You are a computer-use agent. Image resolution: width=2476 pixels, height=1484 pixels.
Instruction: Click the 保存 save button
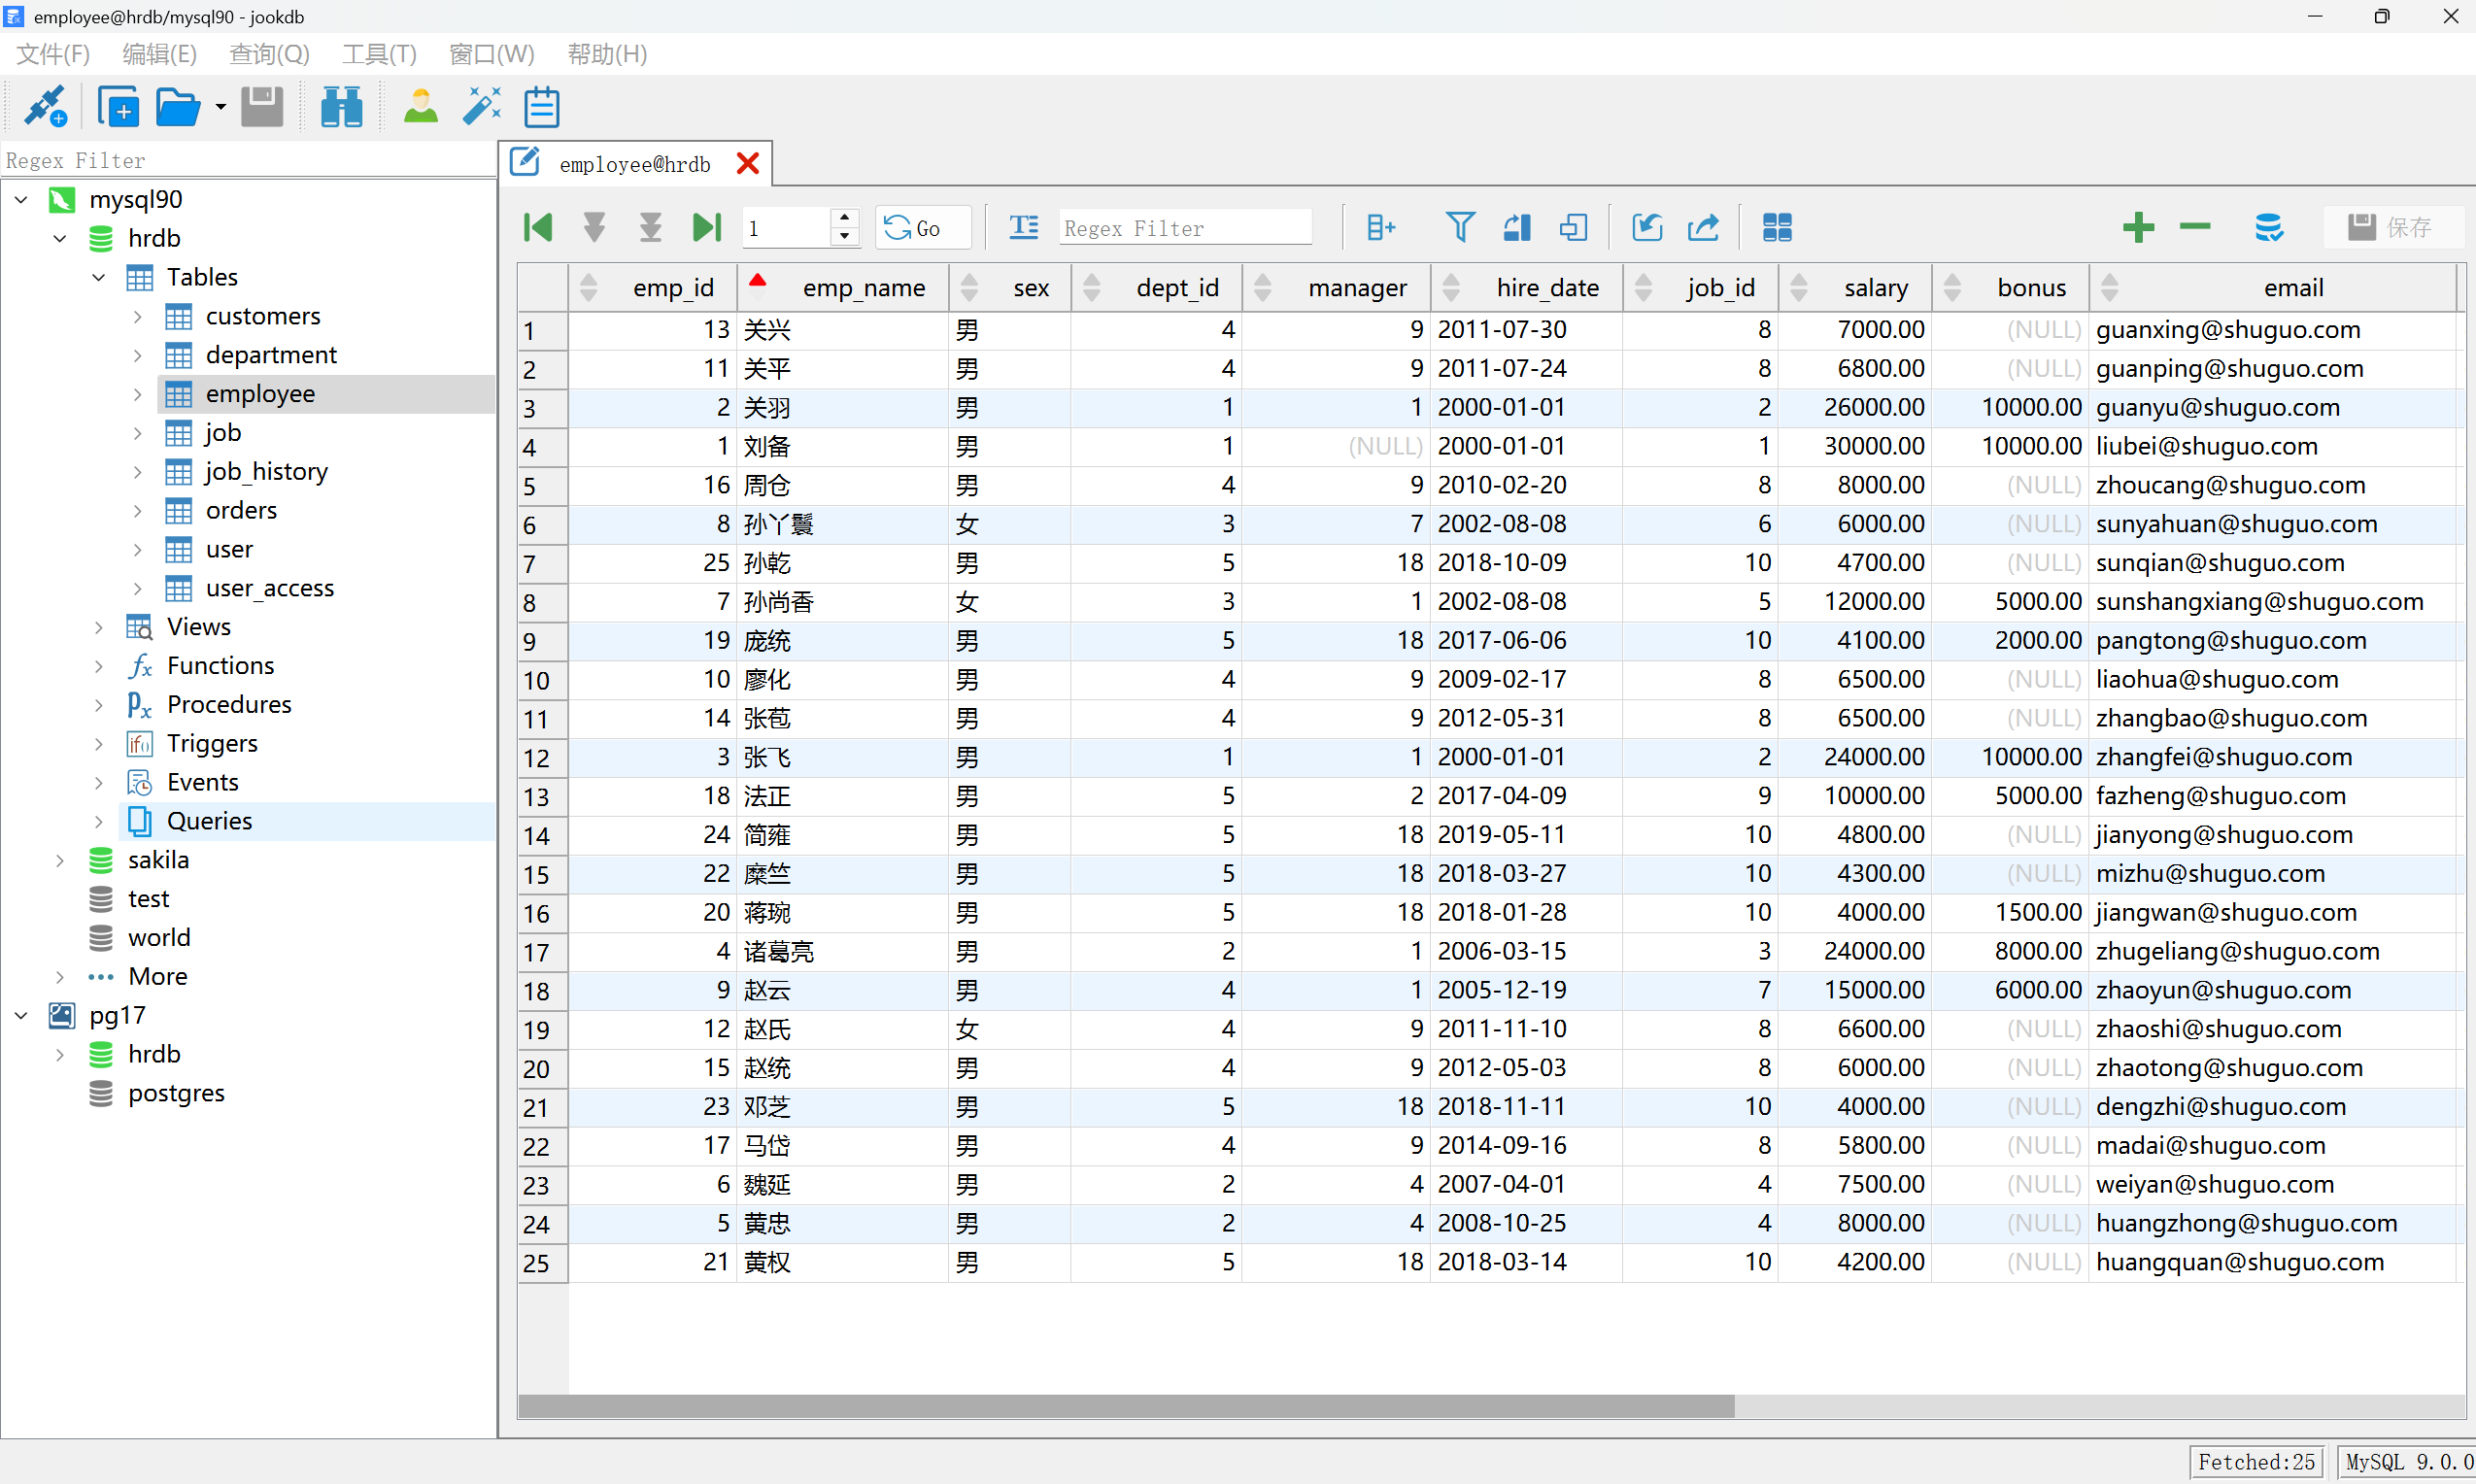pos(2393,227)
